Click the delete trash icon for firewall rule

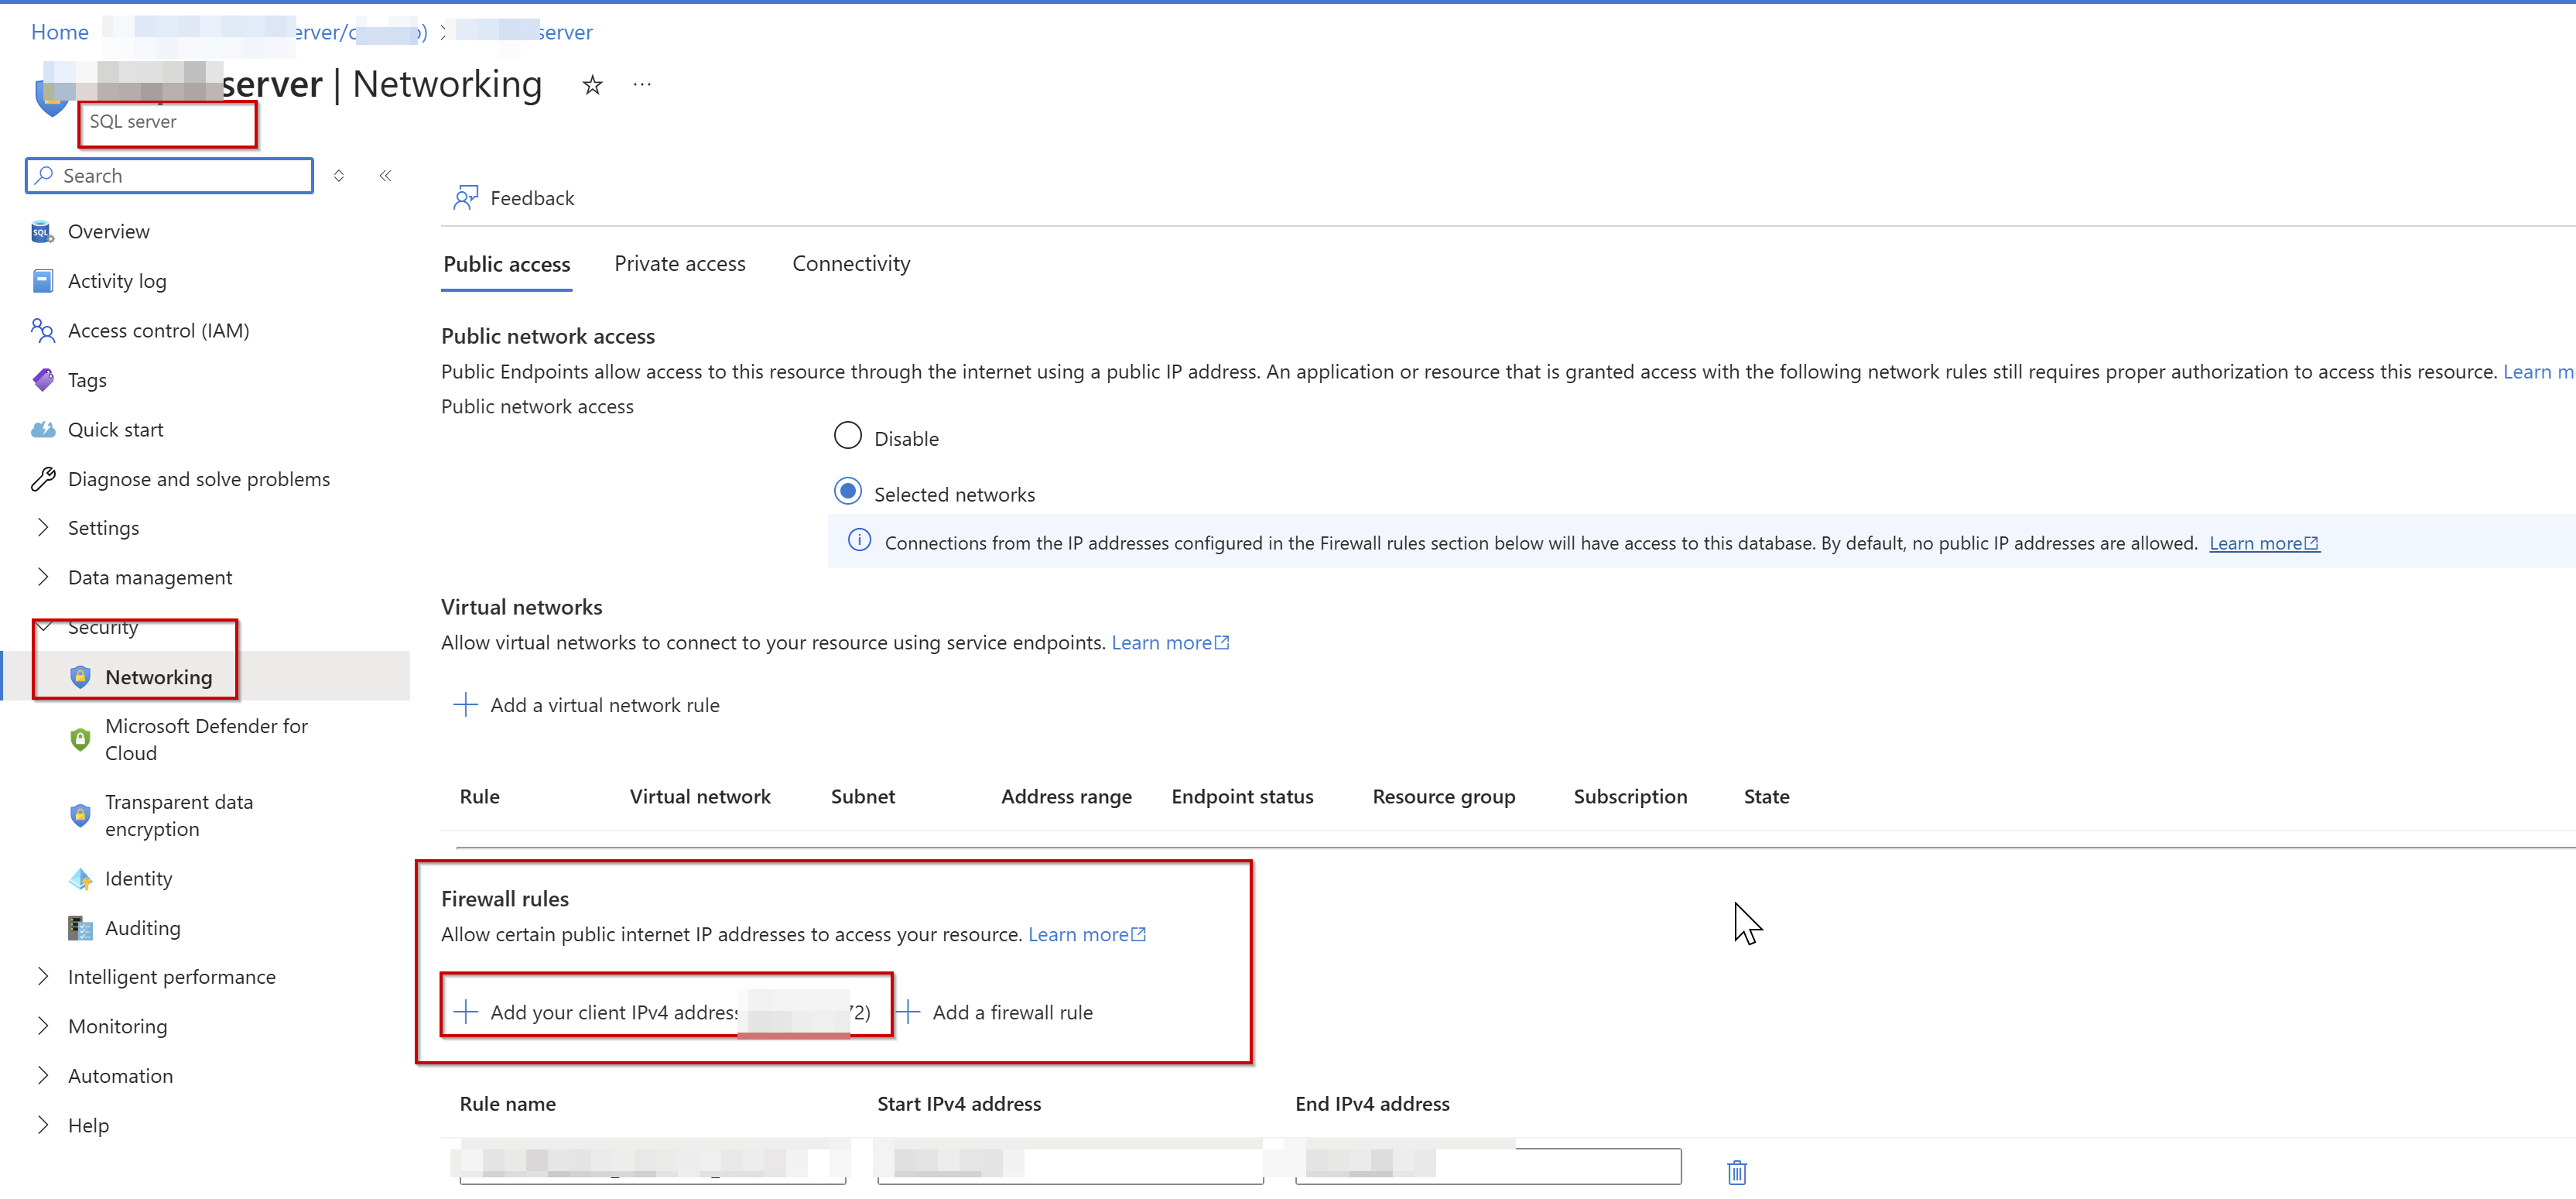click(1736, 1171)
